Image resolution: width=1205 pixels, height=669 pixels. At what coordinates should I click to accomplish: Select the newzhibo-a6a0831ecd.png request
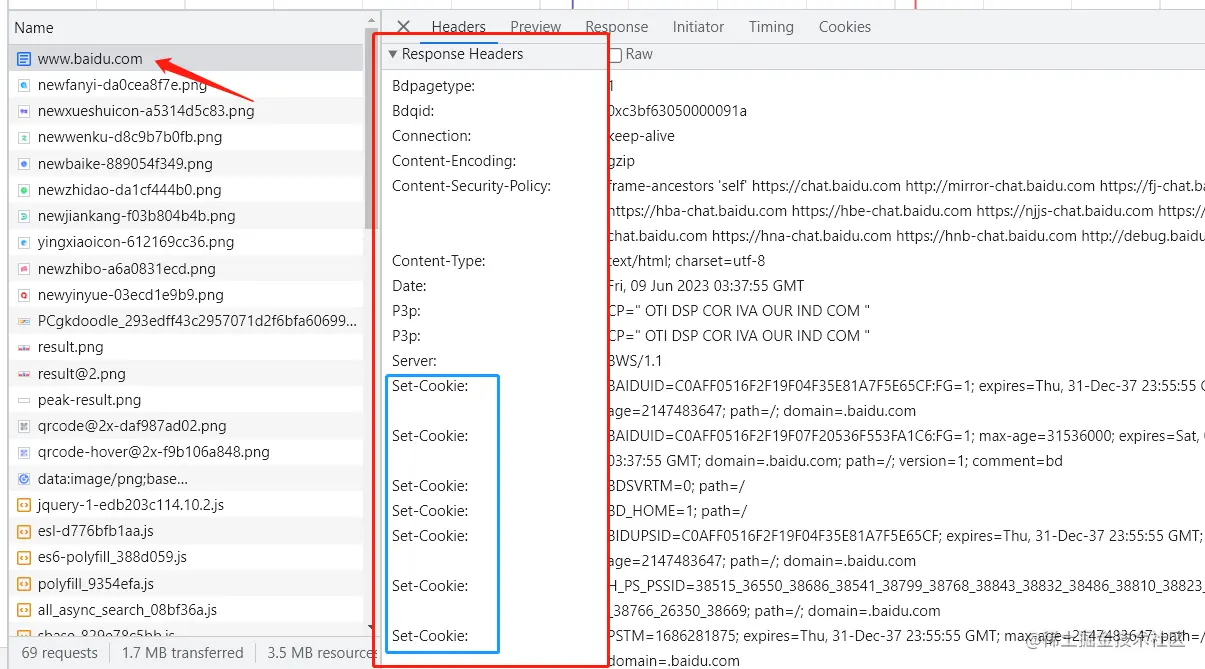[x=186, y=269]
